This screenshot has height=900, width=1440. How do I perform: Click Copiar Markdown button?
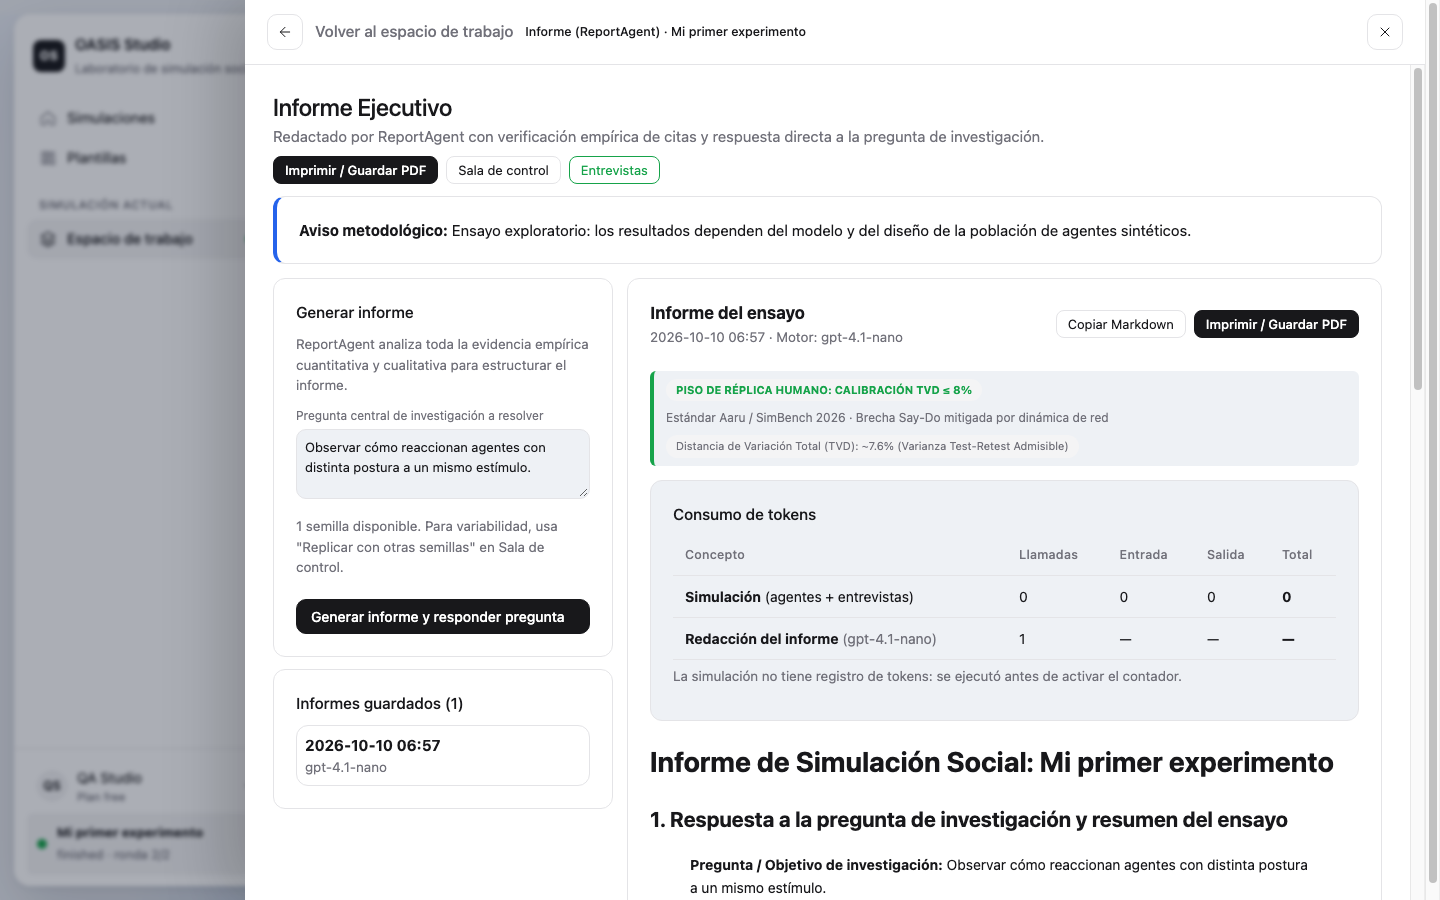1120,324
